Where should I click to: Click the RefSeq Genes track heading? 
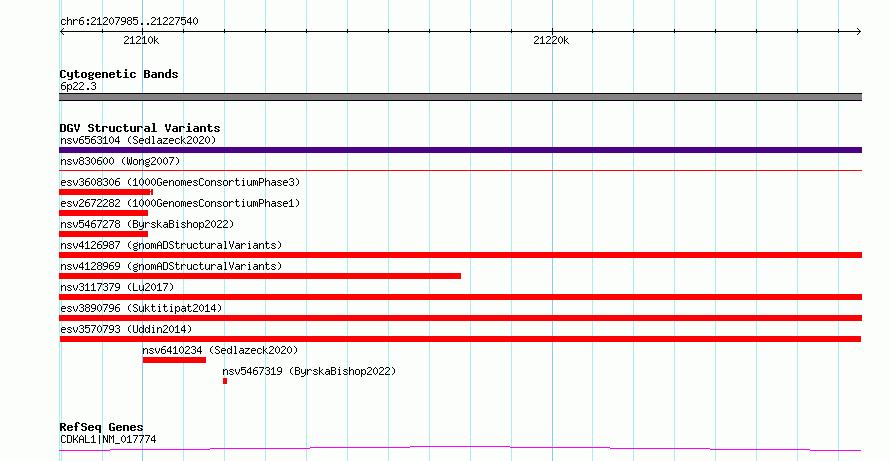pyautogui.click(x=101, y=427)
